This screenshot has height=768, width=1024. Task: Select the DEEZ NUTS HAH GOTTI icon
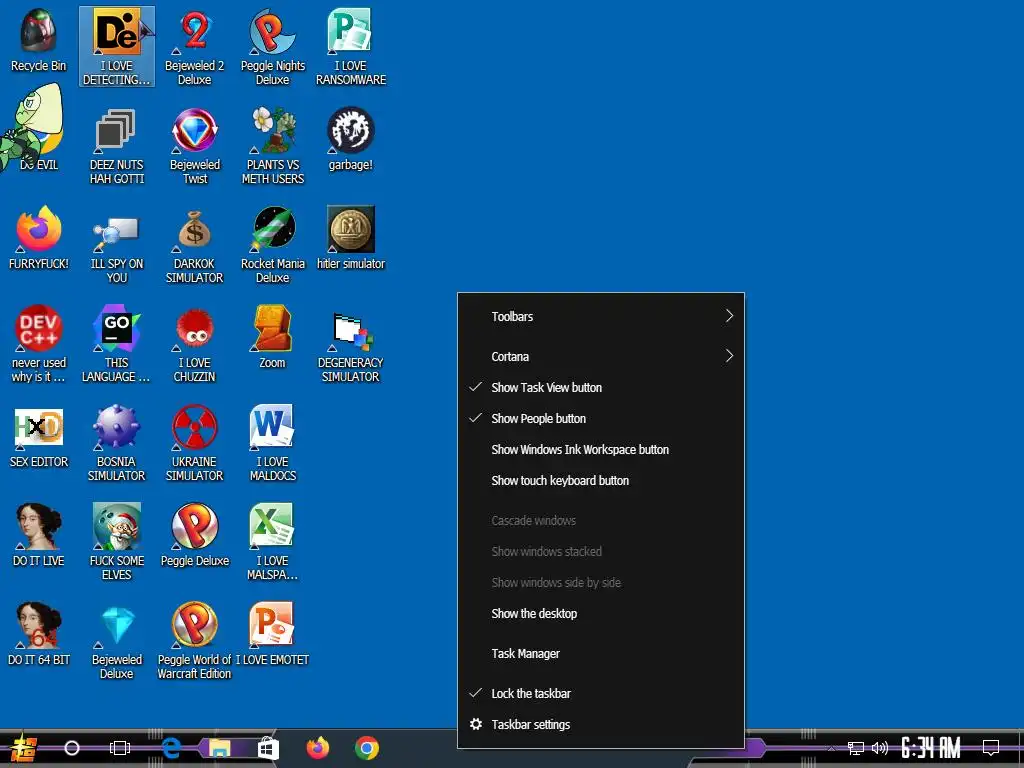(116, 146)
